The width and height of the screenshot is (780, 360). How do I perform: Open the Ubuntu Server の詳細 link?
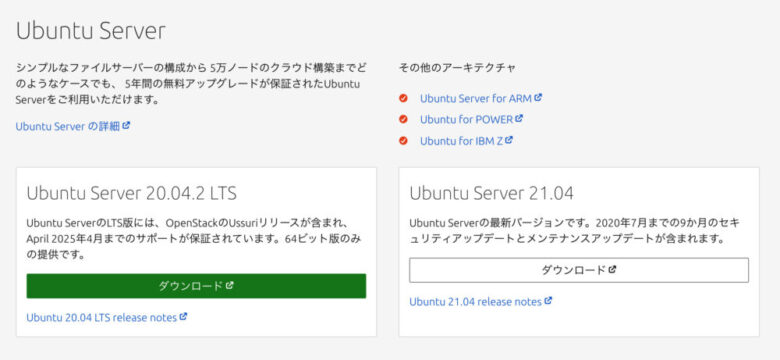[x=73, y=126]
